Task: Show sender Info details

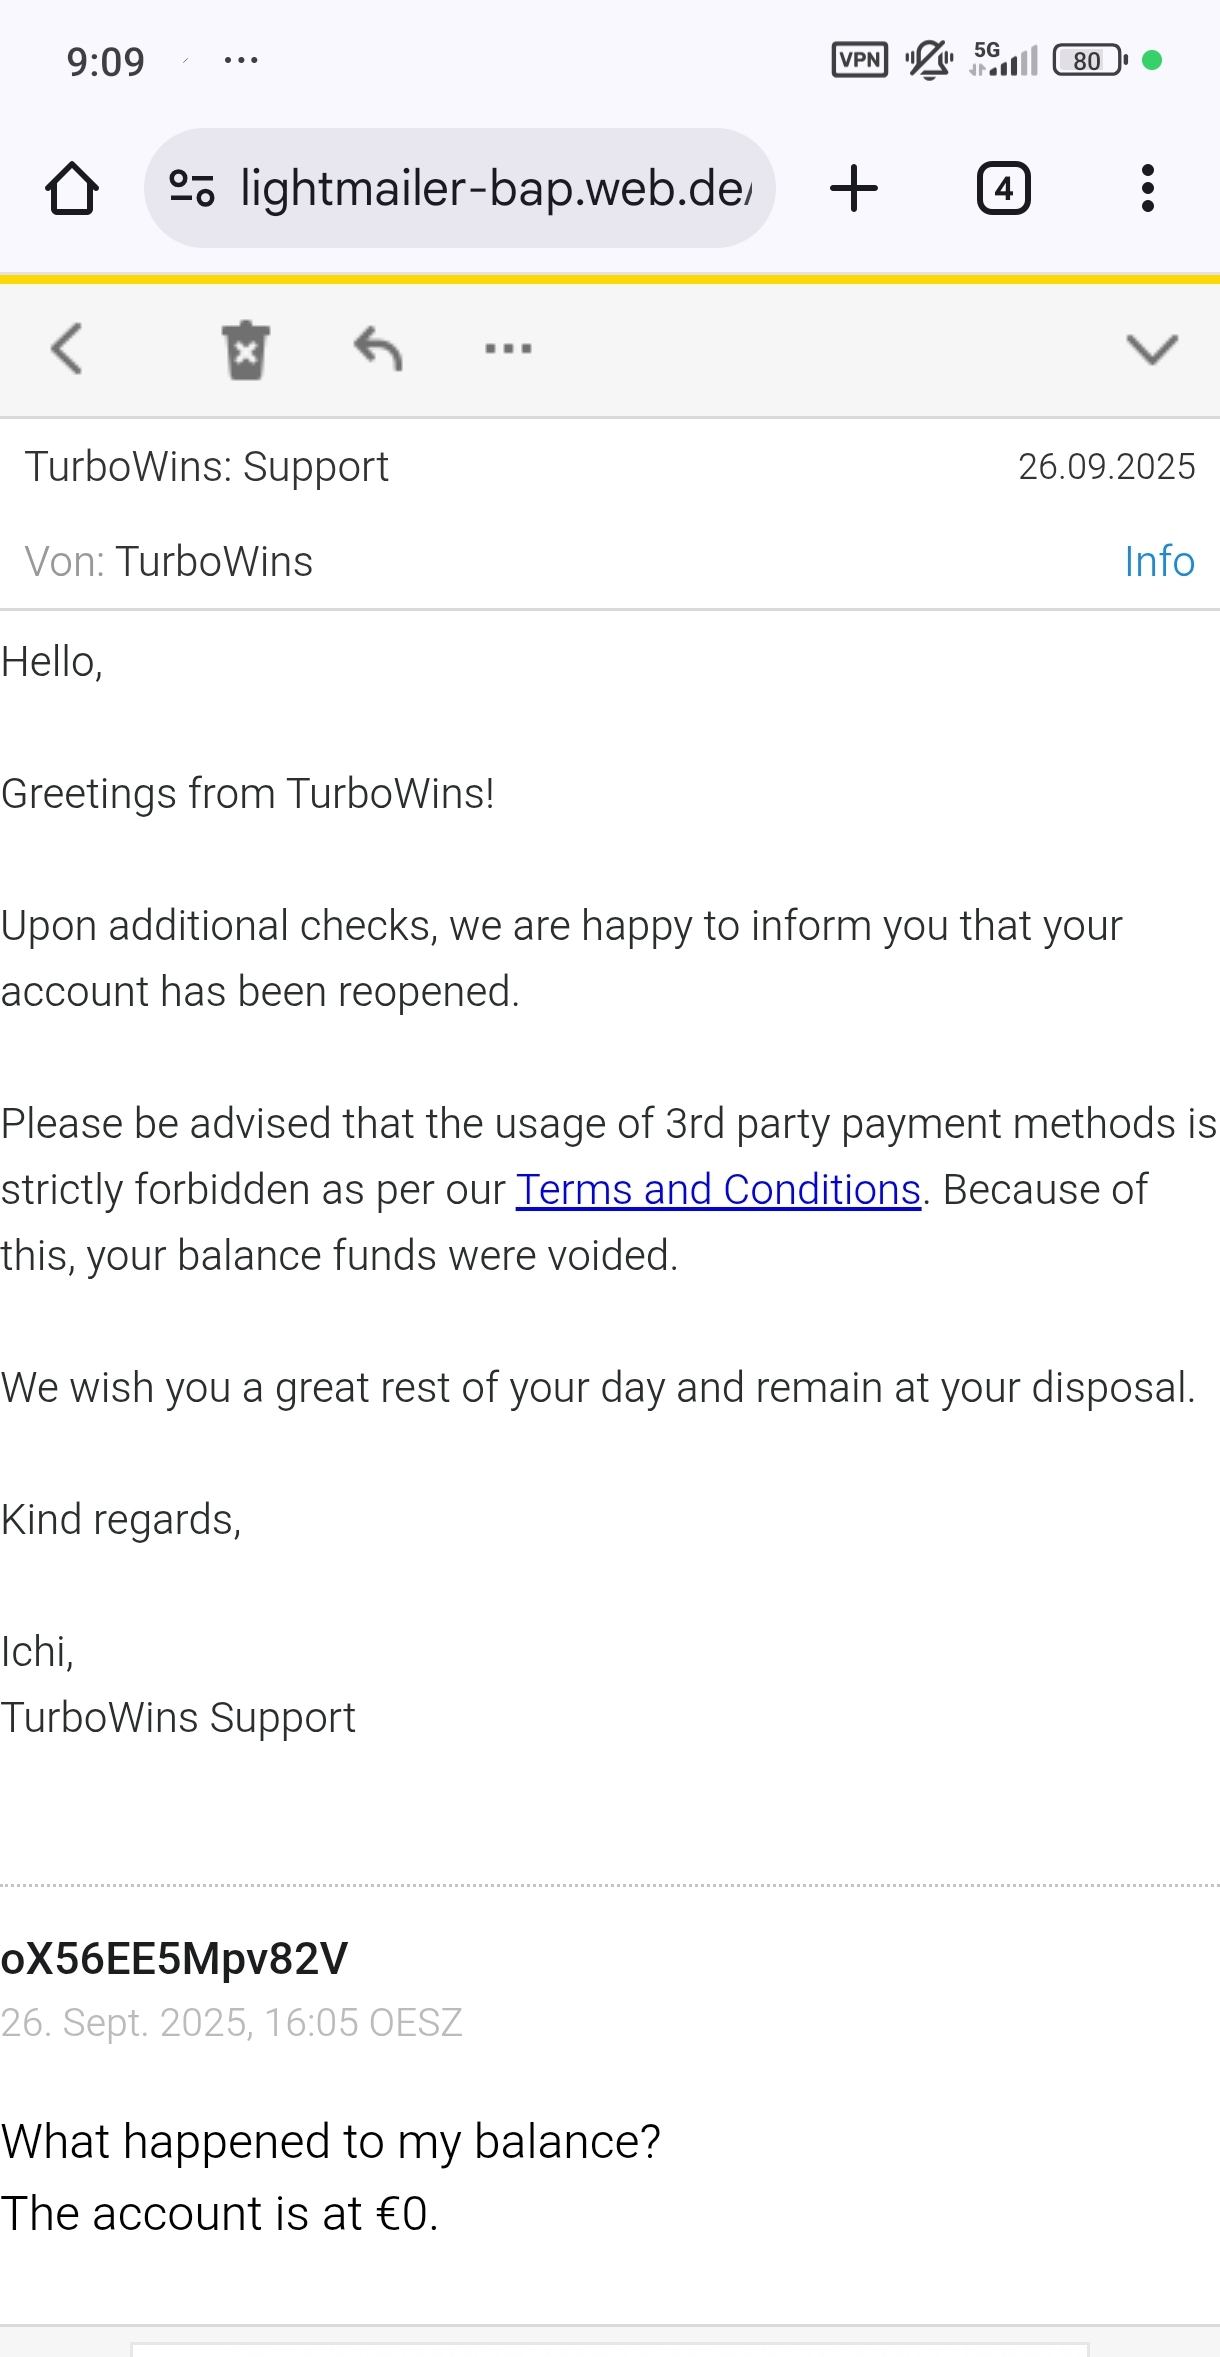Action: (1159, 562)
